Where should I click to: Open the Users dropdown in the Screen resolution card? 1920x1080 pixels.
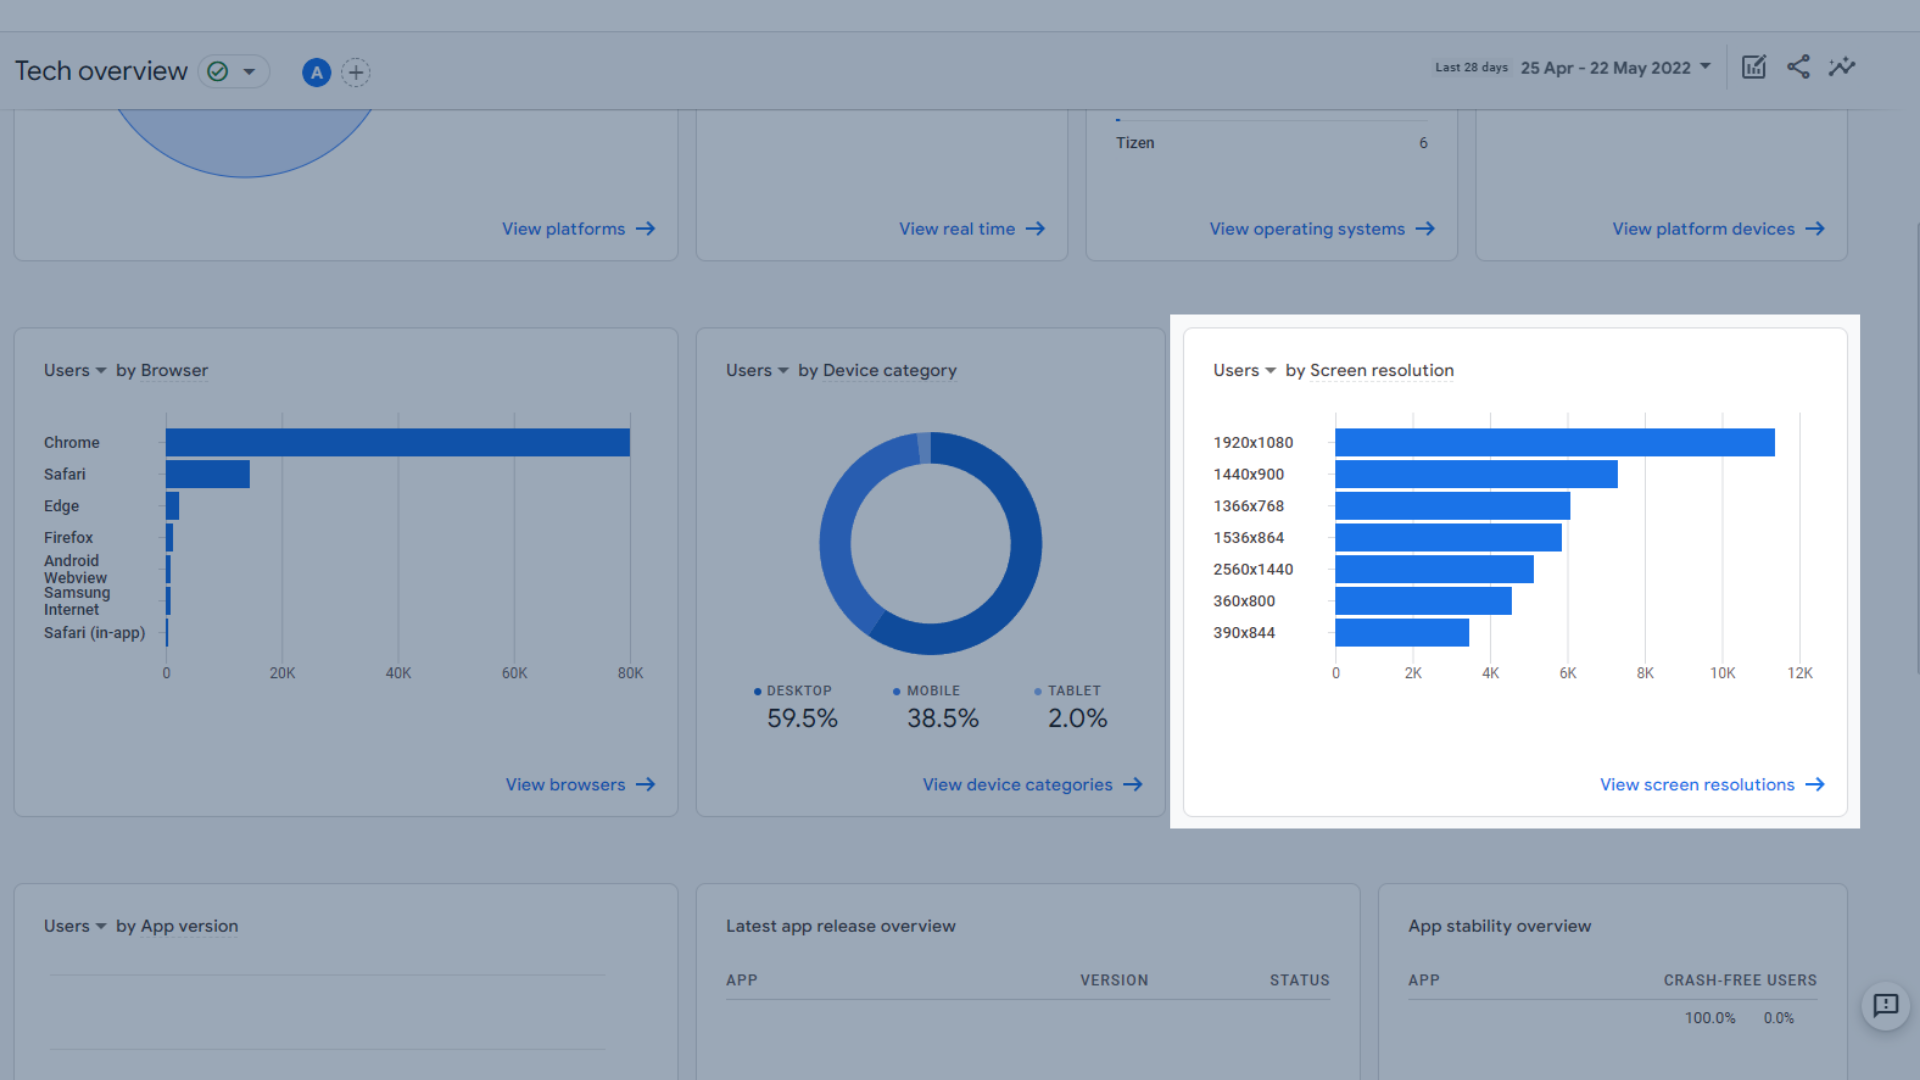tap(1244, 370)
